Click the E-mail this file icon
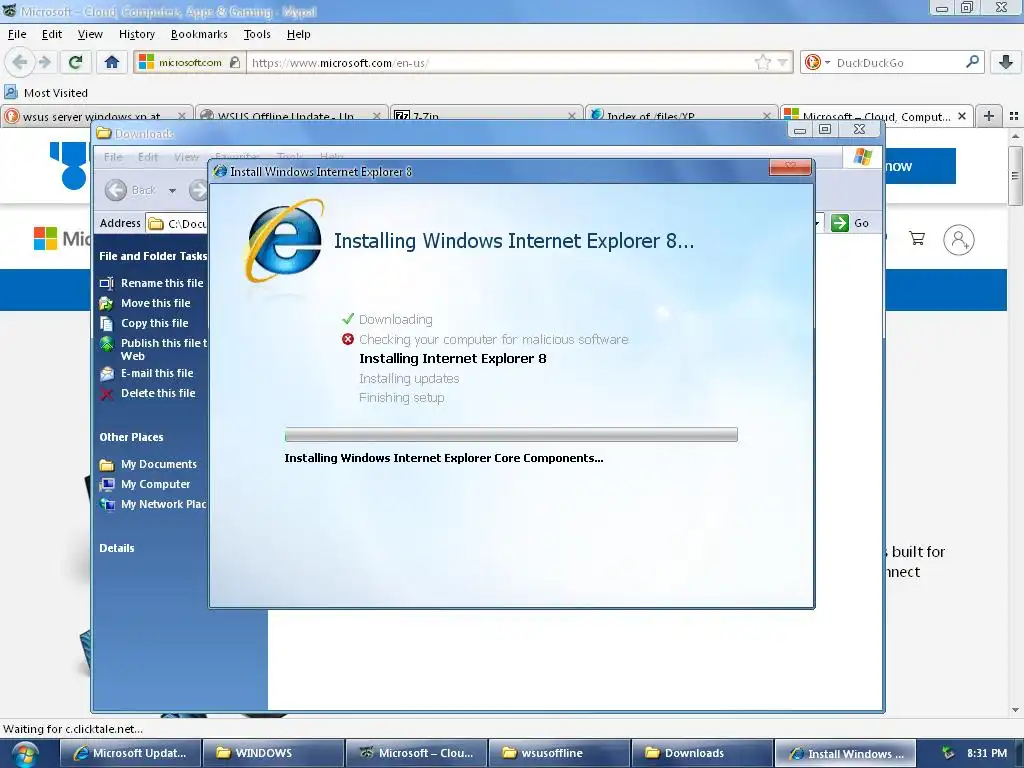The height and width of the screenshot is (768, 1024). (106, 374)
